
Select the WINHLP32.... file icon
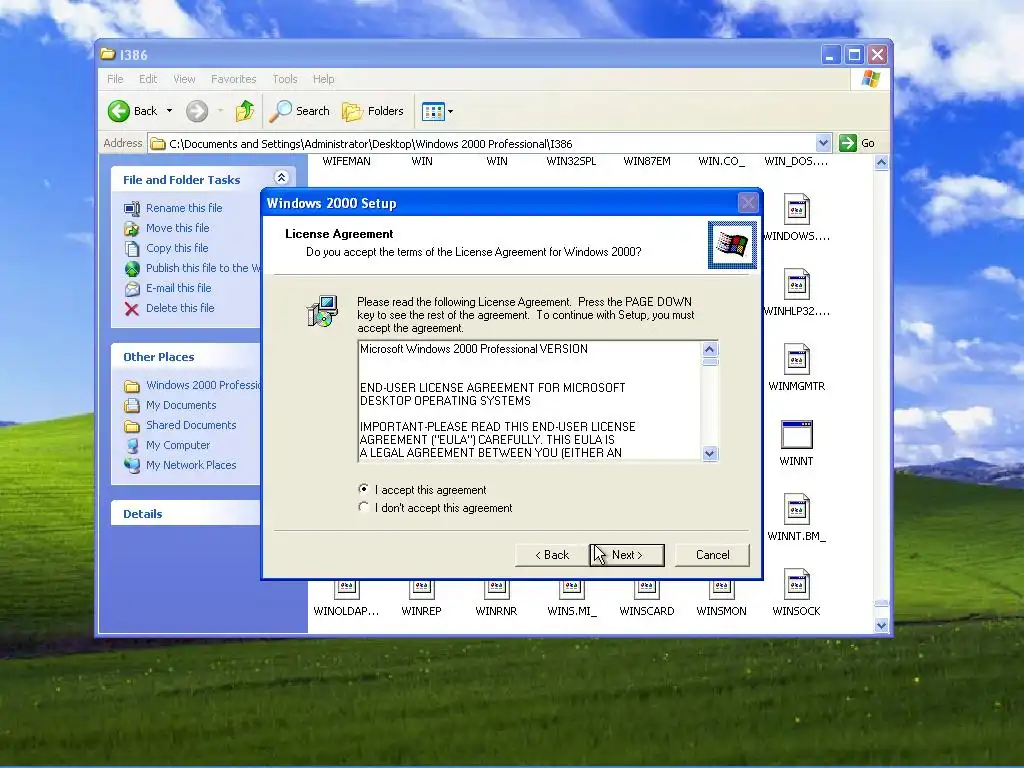point(797,285)
